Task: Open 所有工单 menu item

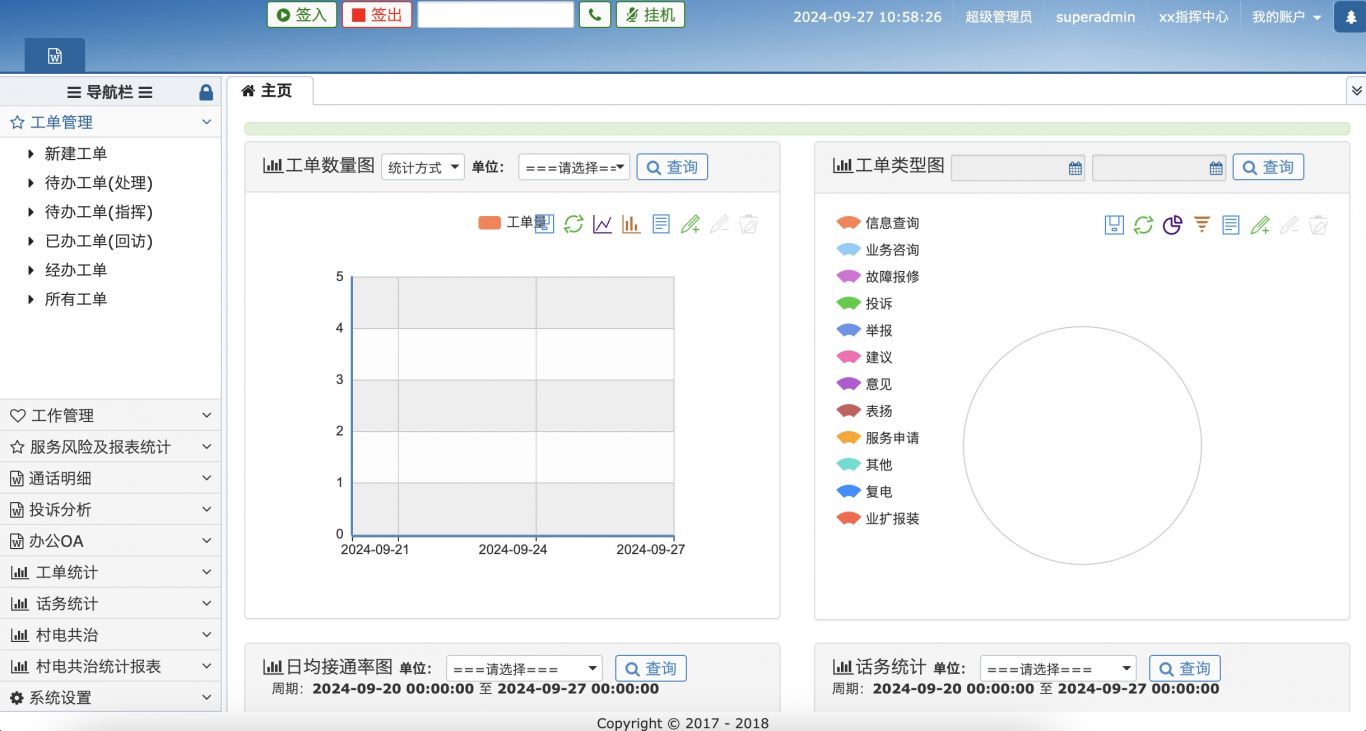Action: tap(76, 299)
